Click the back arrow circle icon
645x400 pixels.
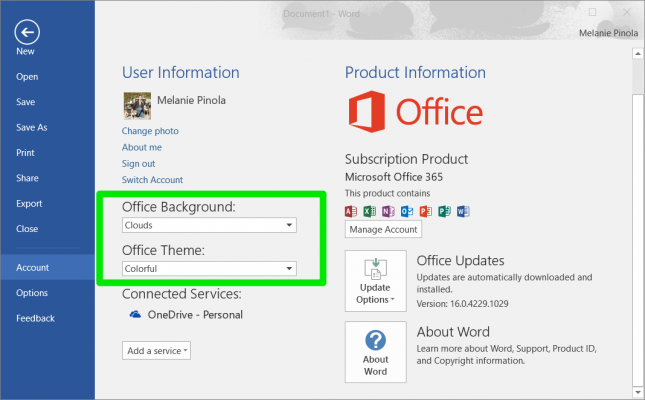coord(27,32)
